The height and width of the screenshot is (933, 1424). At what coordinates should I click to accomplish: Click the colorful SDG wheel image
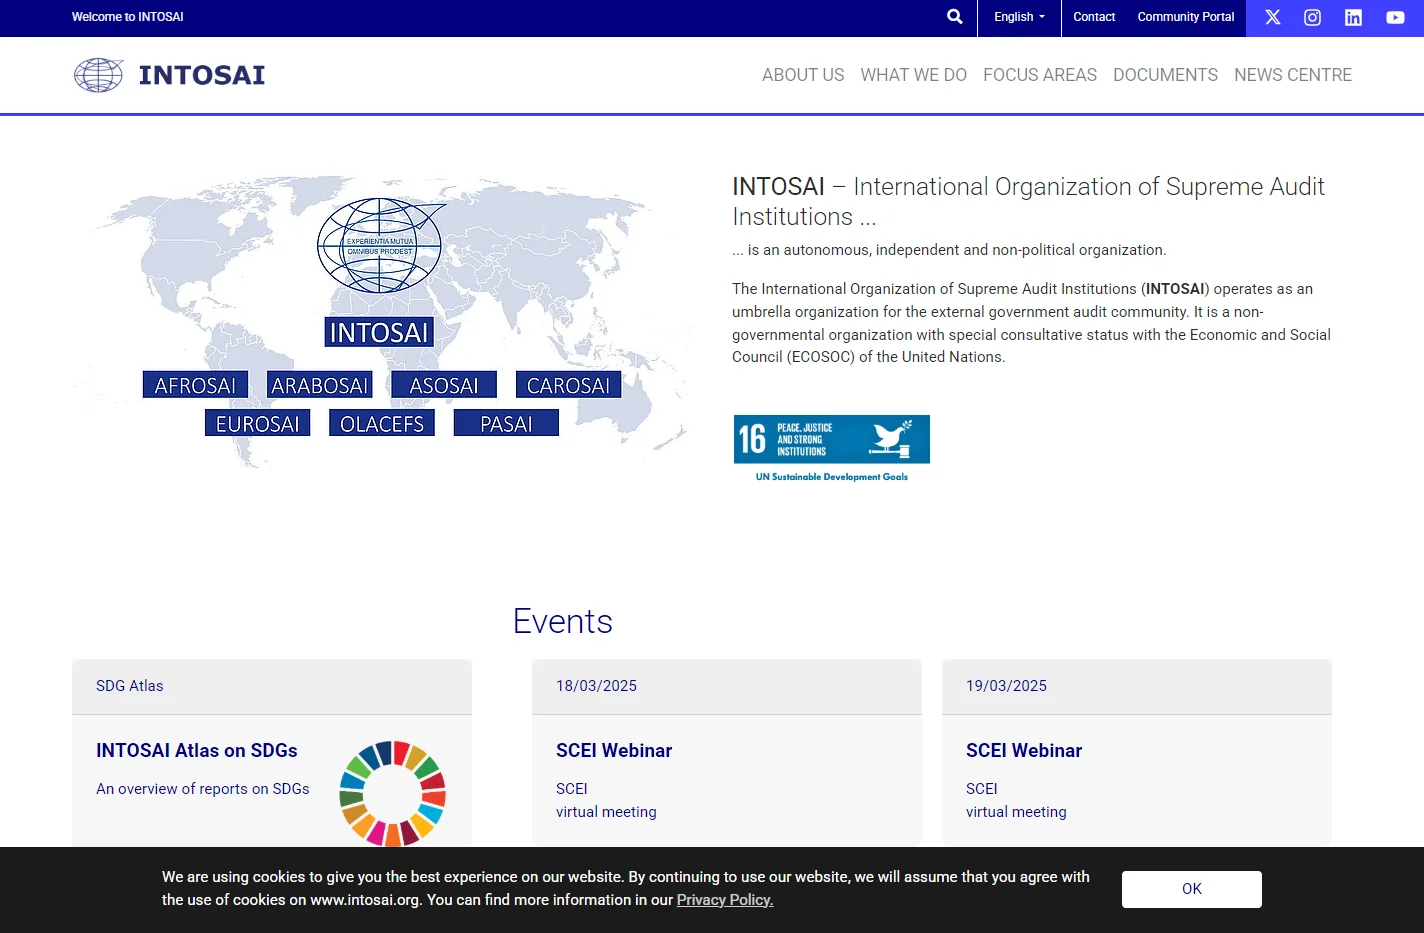[x=392, y=794]
